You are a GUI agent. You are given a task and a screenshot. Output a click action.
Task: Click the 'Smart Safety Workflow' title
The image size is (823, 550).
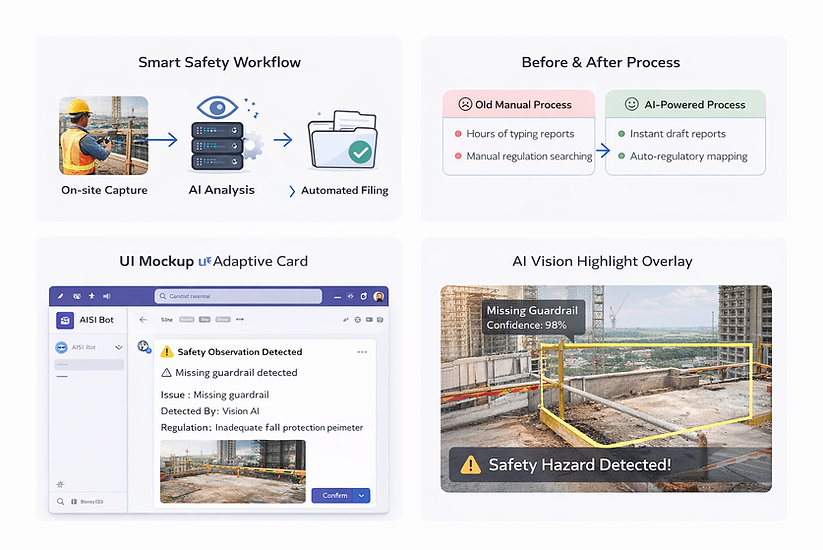(x=219, y=62)
